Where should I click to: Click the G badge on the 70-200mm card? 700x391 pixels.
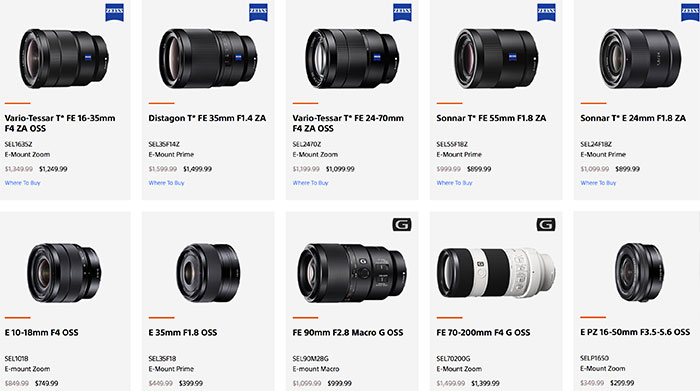point(546,225)
